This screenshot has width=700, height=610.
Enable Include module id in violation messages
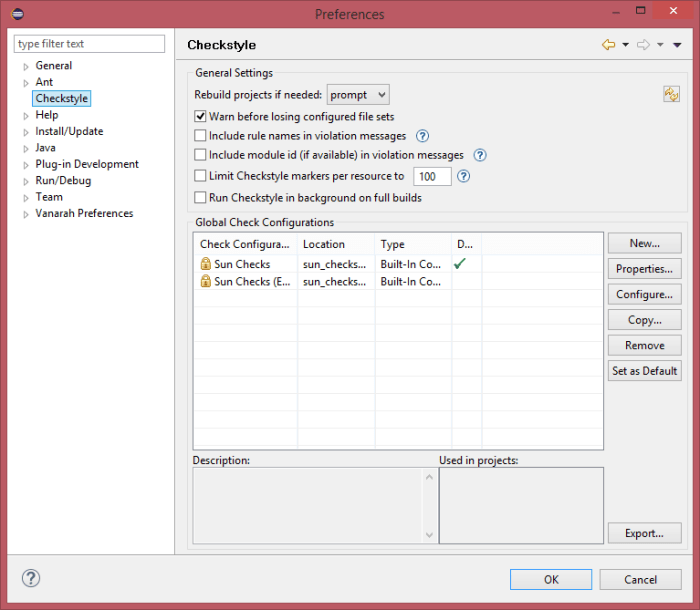(x=200, y=155)
